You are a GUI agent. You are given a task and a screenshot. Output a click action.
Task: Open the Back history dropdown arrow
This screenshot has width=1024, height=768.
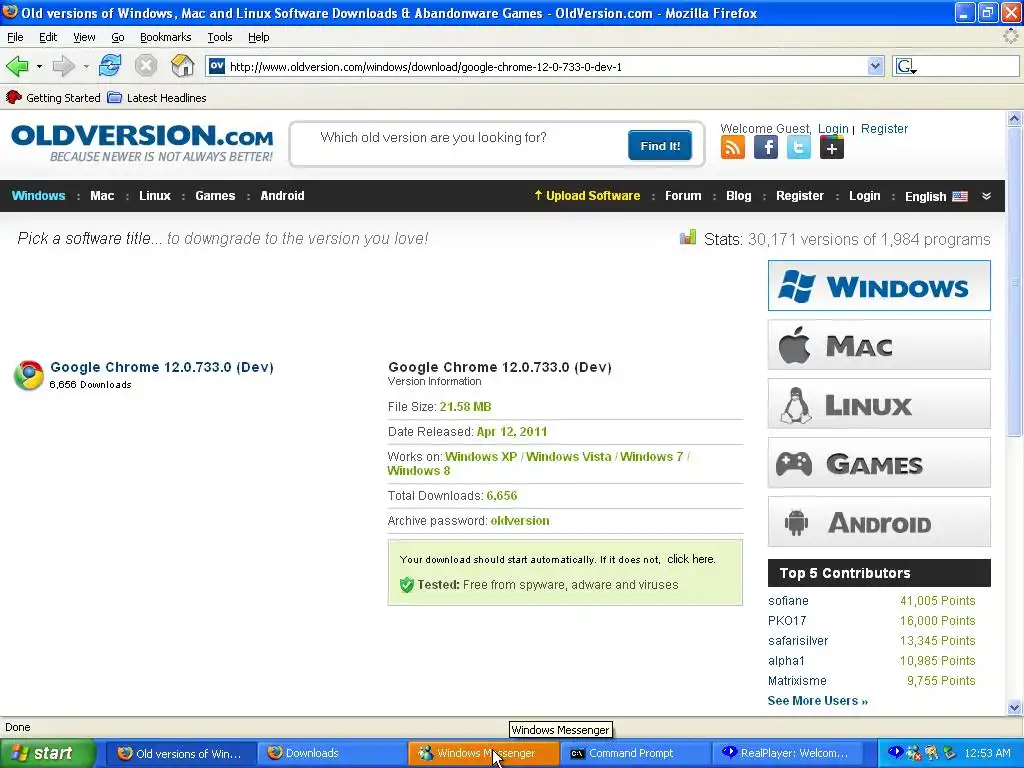tap(39, 67)
